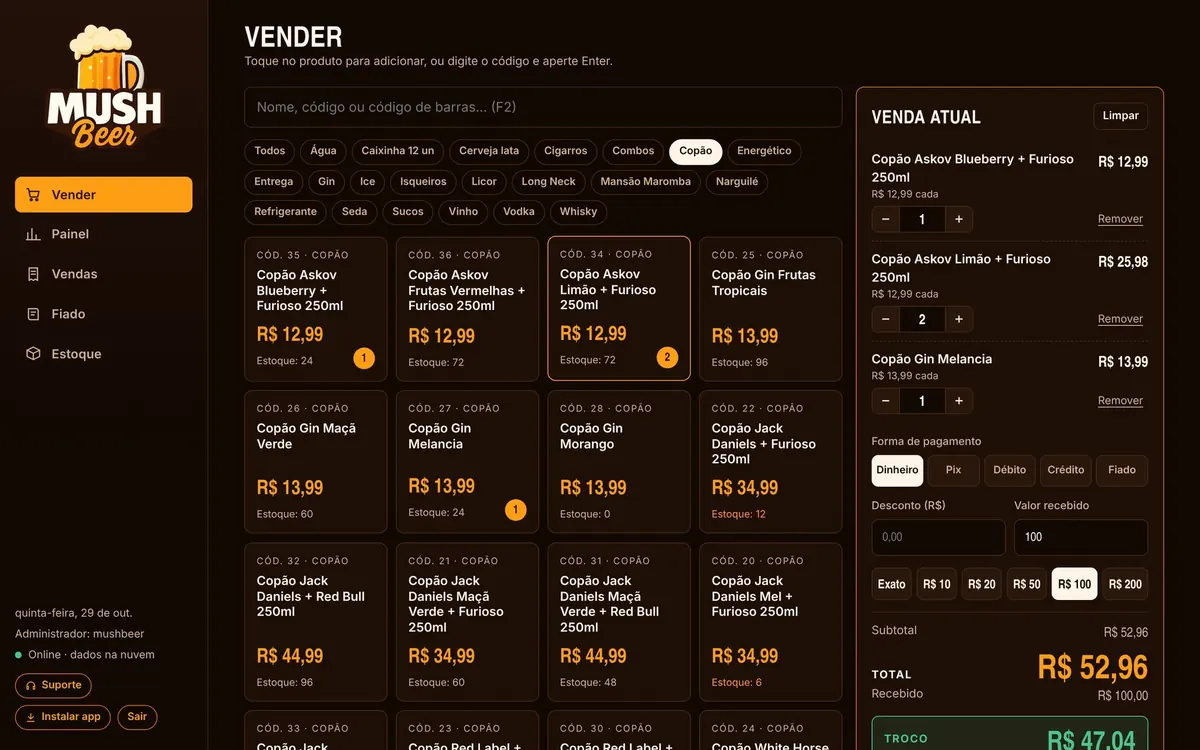This screenshot has height=750, width=1200.
Task: Click the headset icon on Suporte
Action: tap(31, 686)
